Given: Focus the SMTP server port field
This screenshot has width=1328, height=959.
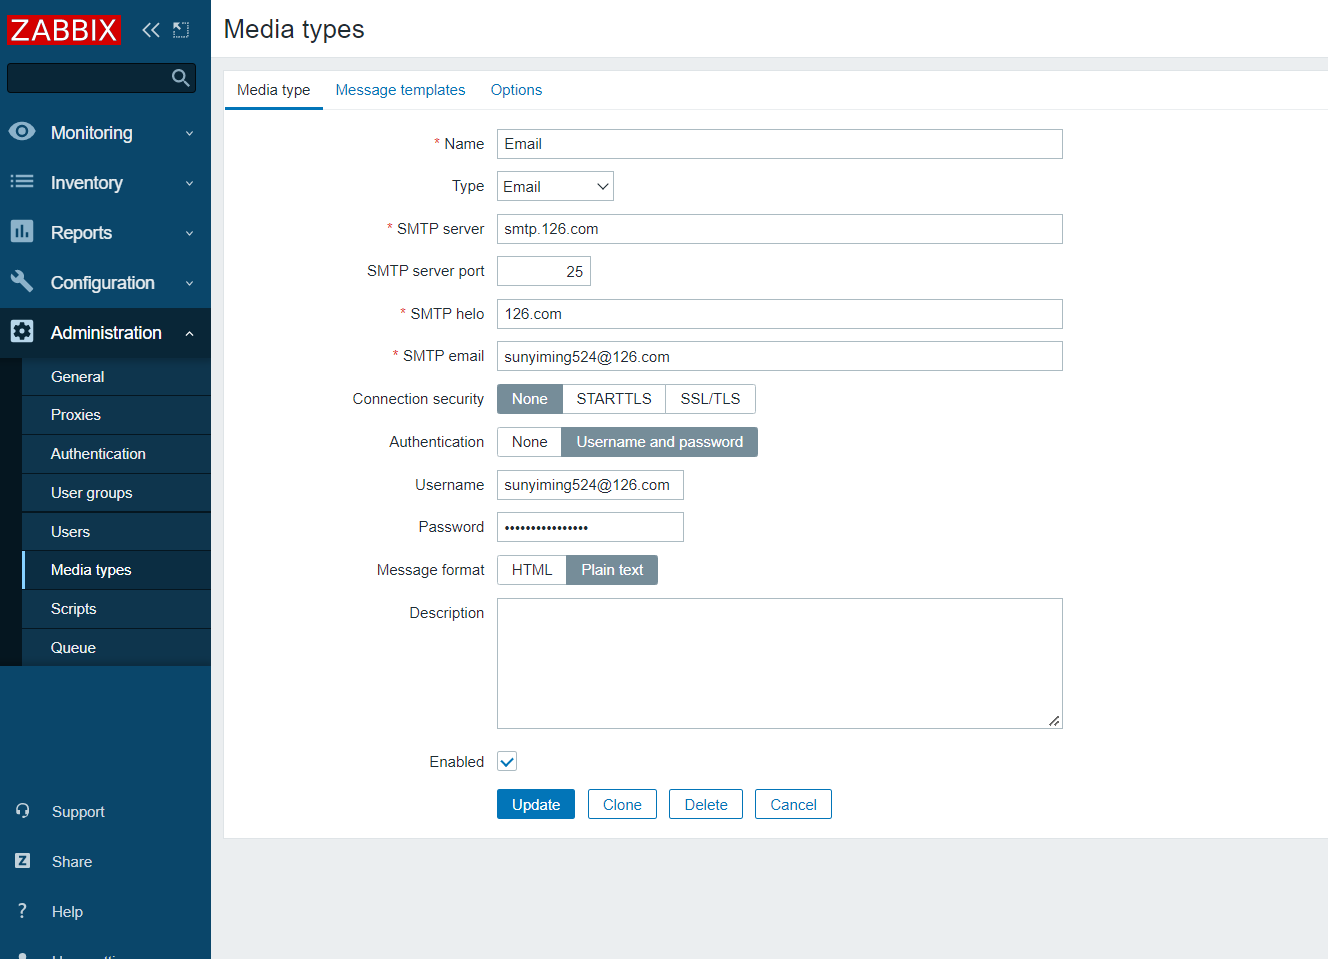Looking at the screenshot, I should coord(544,271).
